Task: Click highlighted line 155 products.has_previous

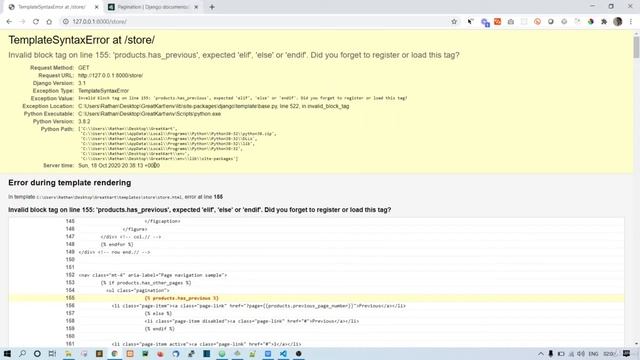Action: [182, 298]
